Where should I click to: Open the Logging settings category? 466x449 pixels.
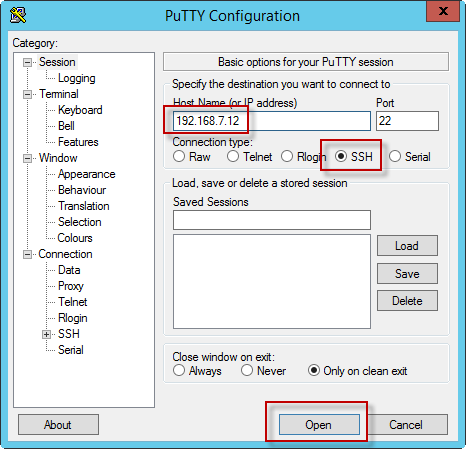(x=77, y=78)
